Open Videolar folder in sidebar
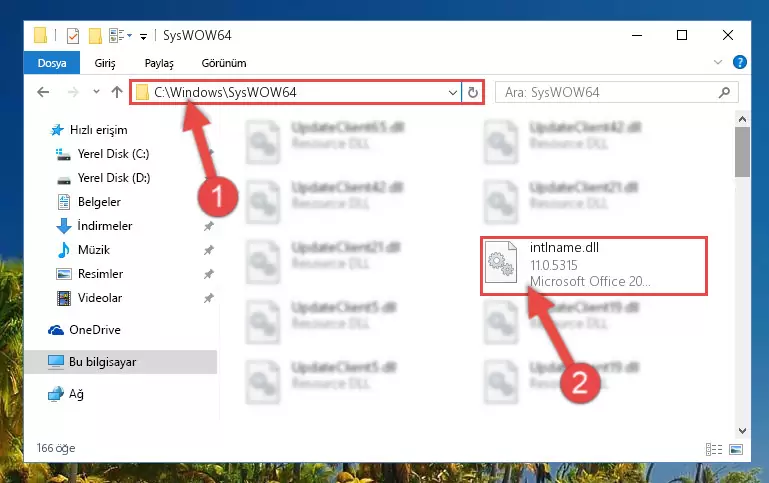The image size is (769, 483). click(100, 298)
